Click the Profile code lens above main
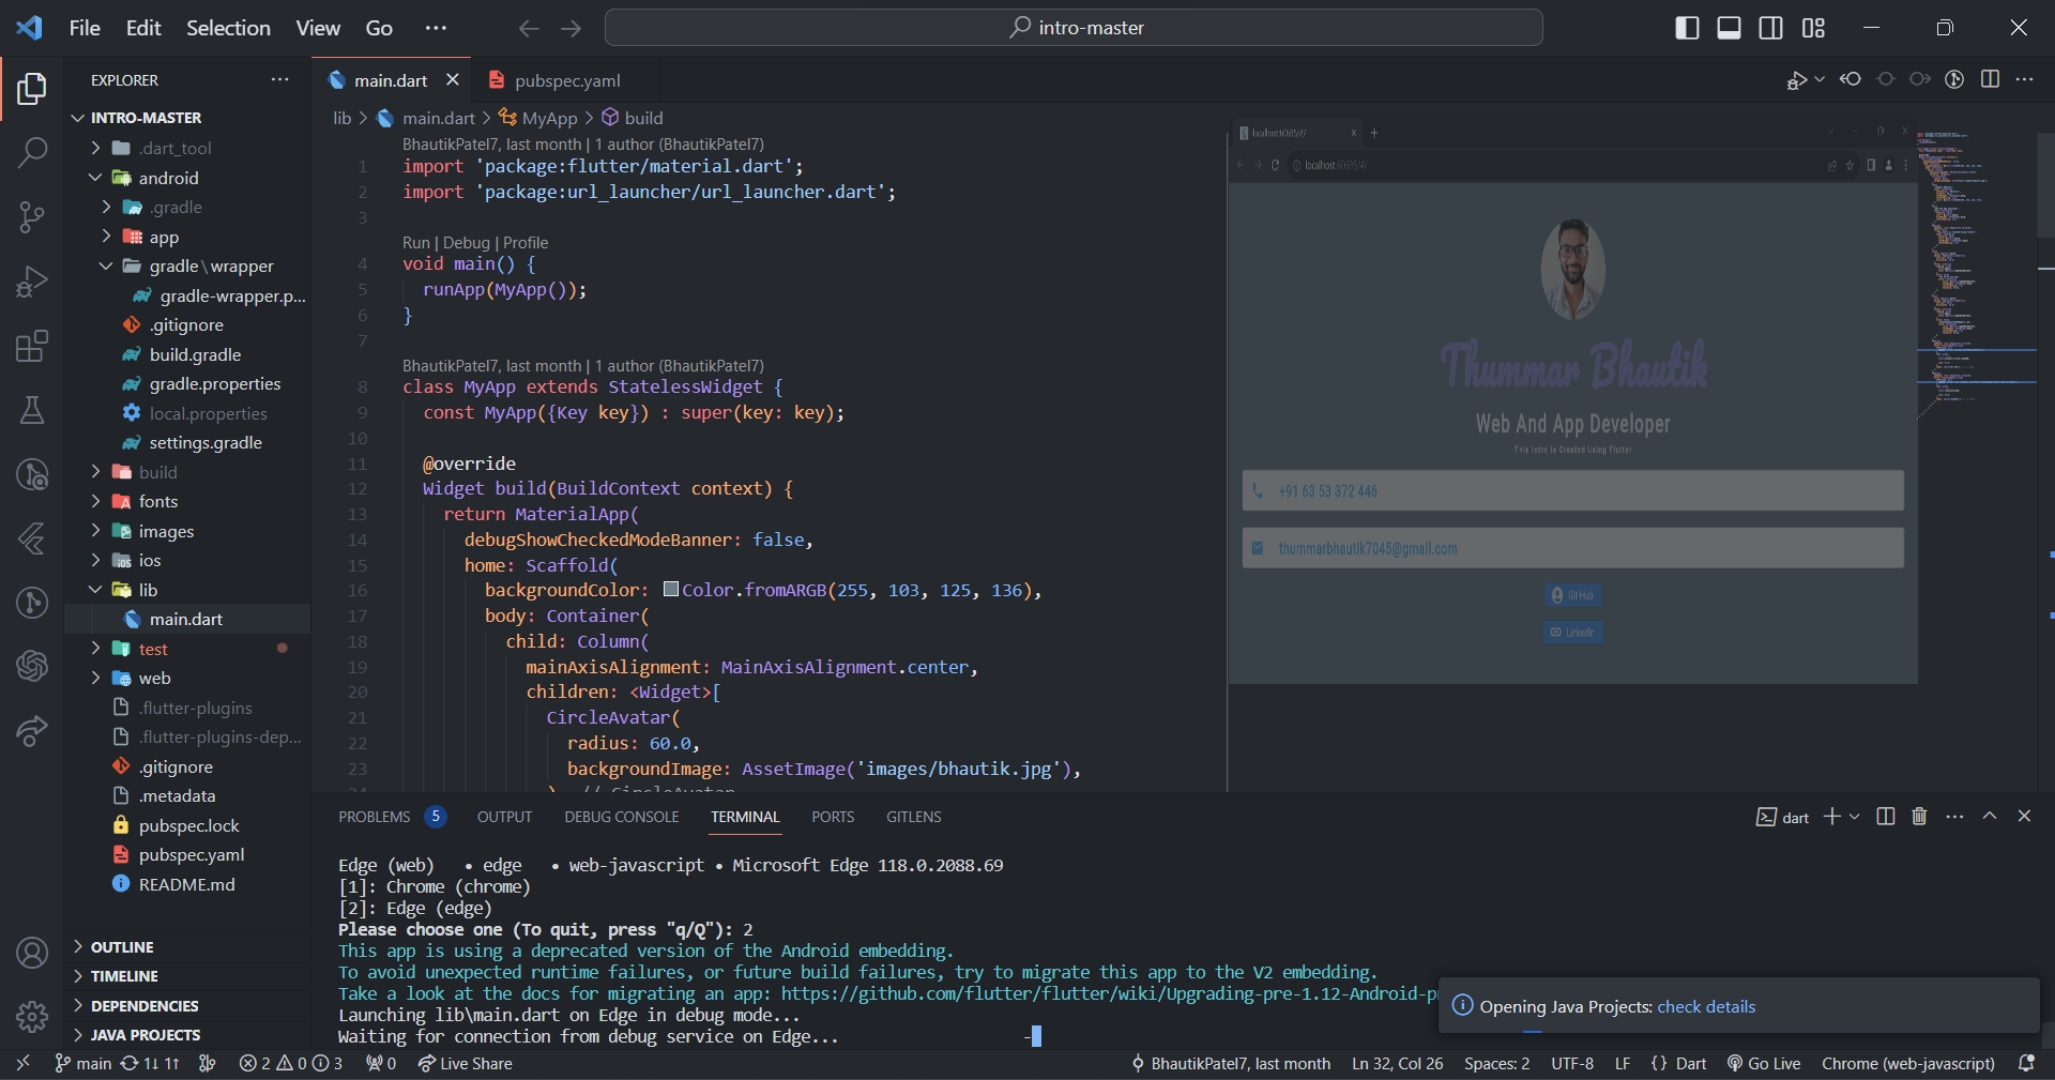The width and height of the screenshot is (2055, 1080). point(525,243)
